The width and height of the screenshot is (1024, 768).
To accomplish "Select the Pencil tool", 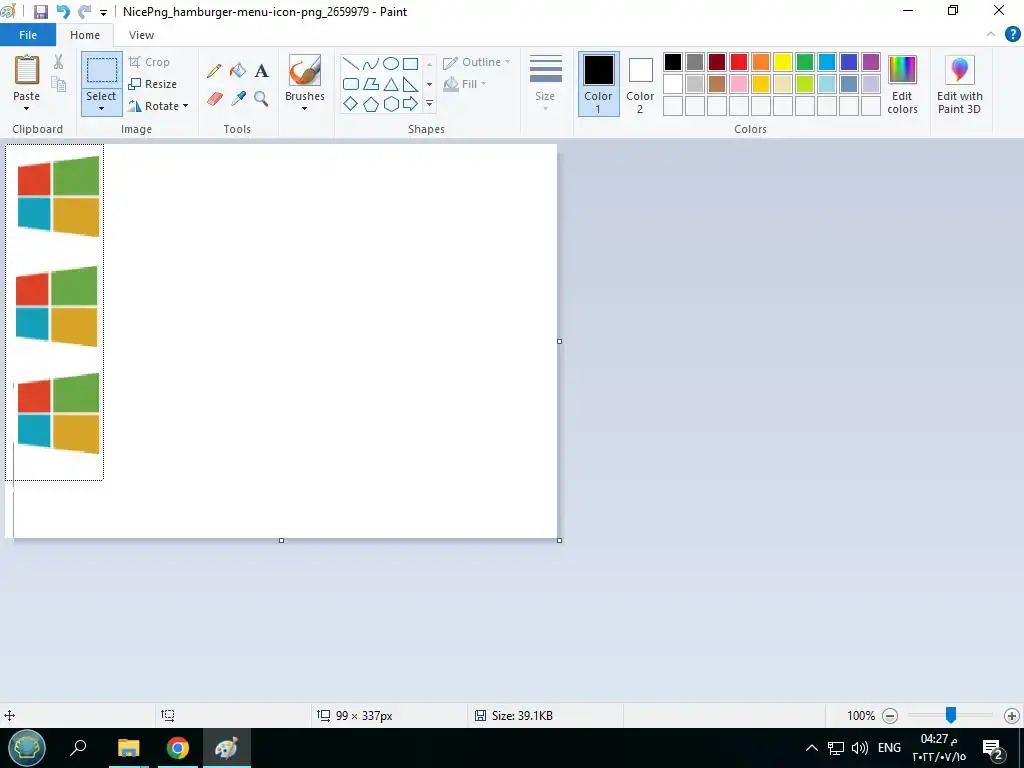I will coord(214,71).
